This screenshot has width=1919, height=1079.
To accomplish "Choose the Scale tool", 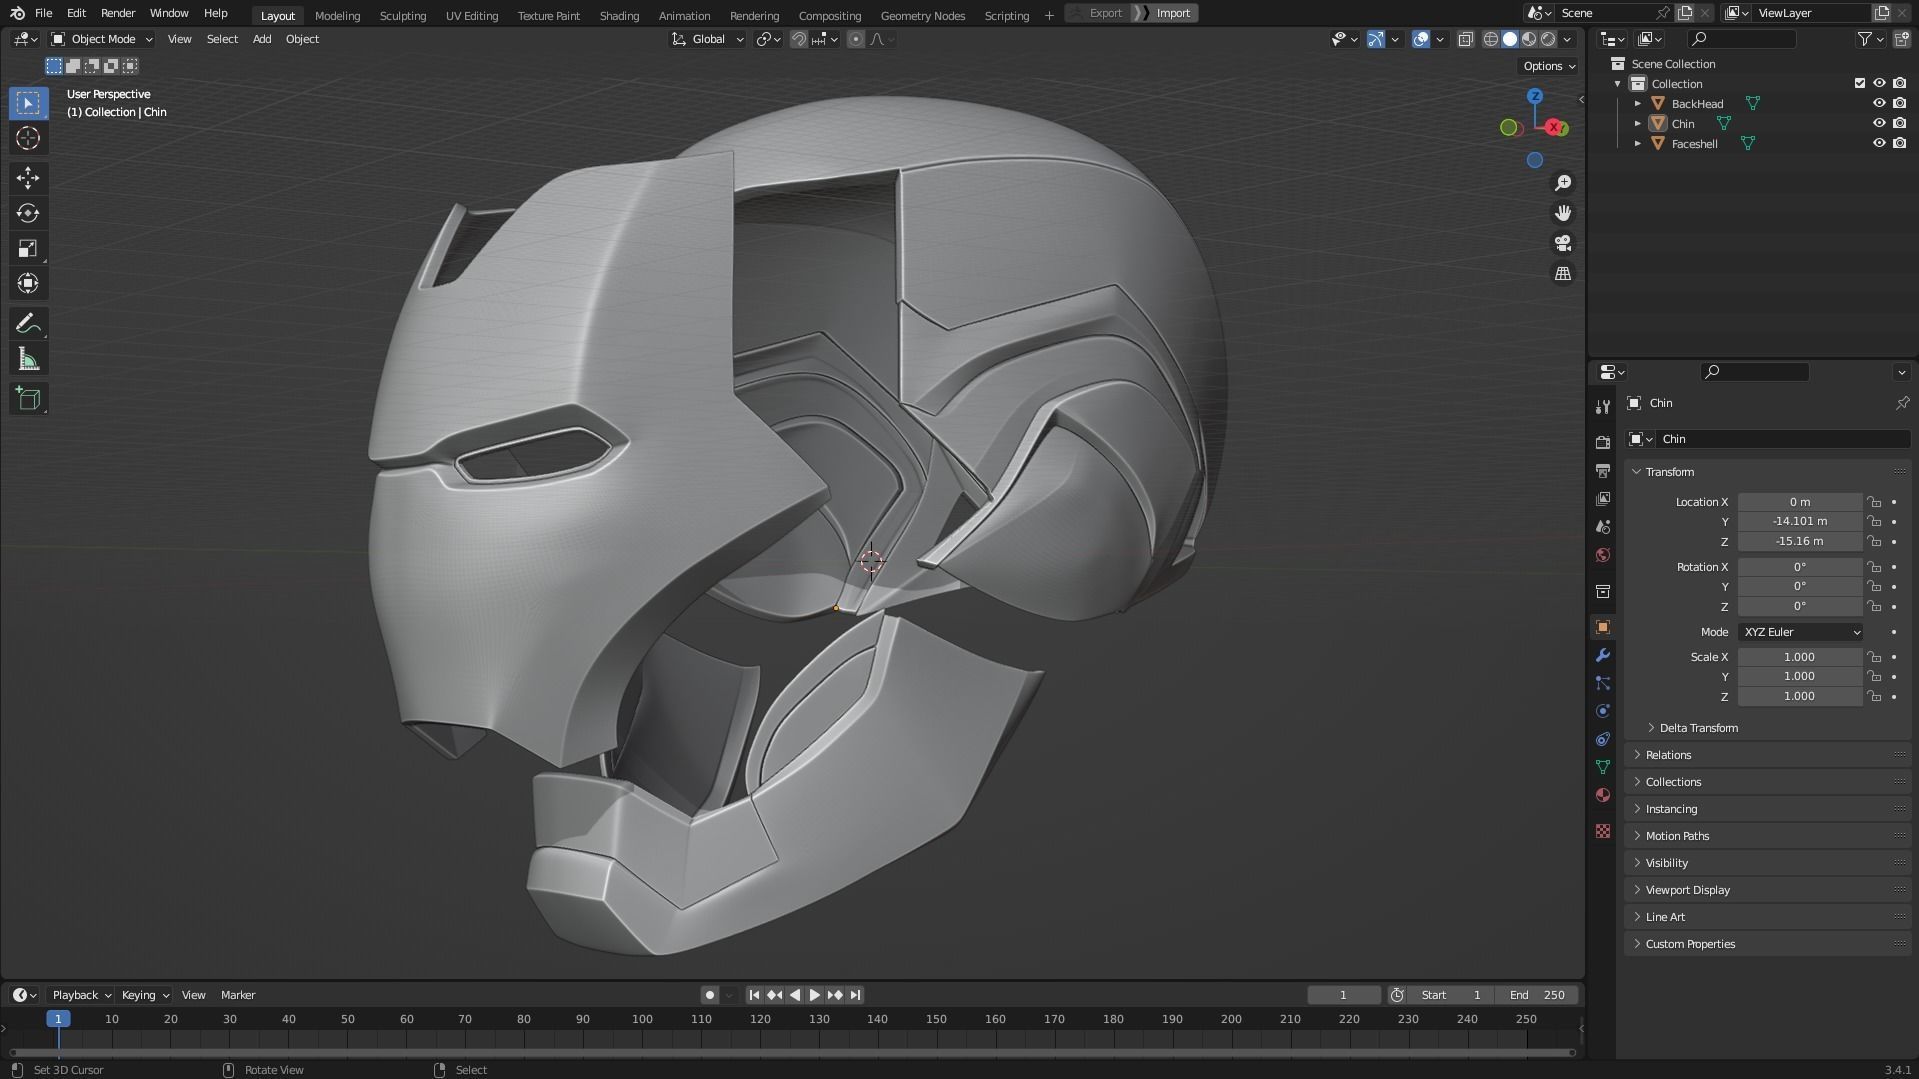I will tap(28, 249).
